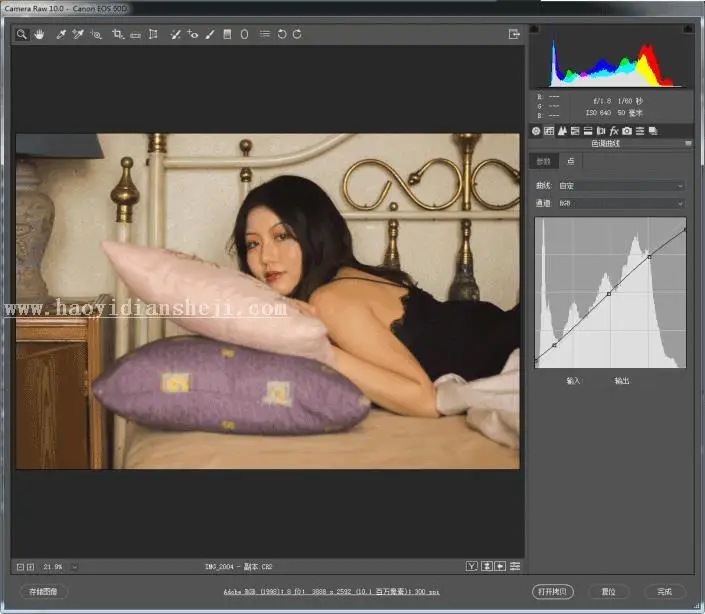Click the tone curve graph area

coord(611,293)
